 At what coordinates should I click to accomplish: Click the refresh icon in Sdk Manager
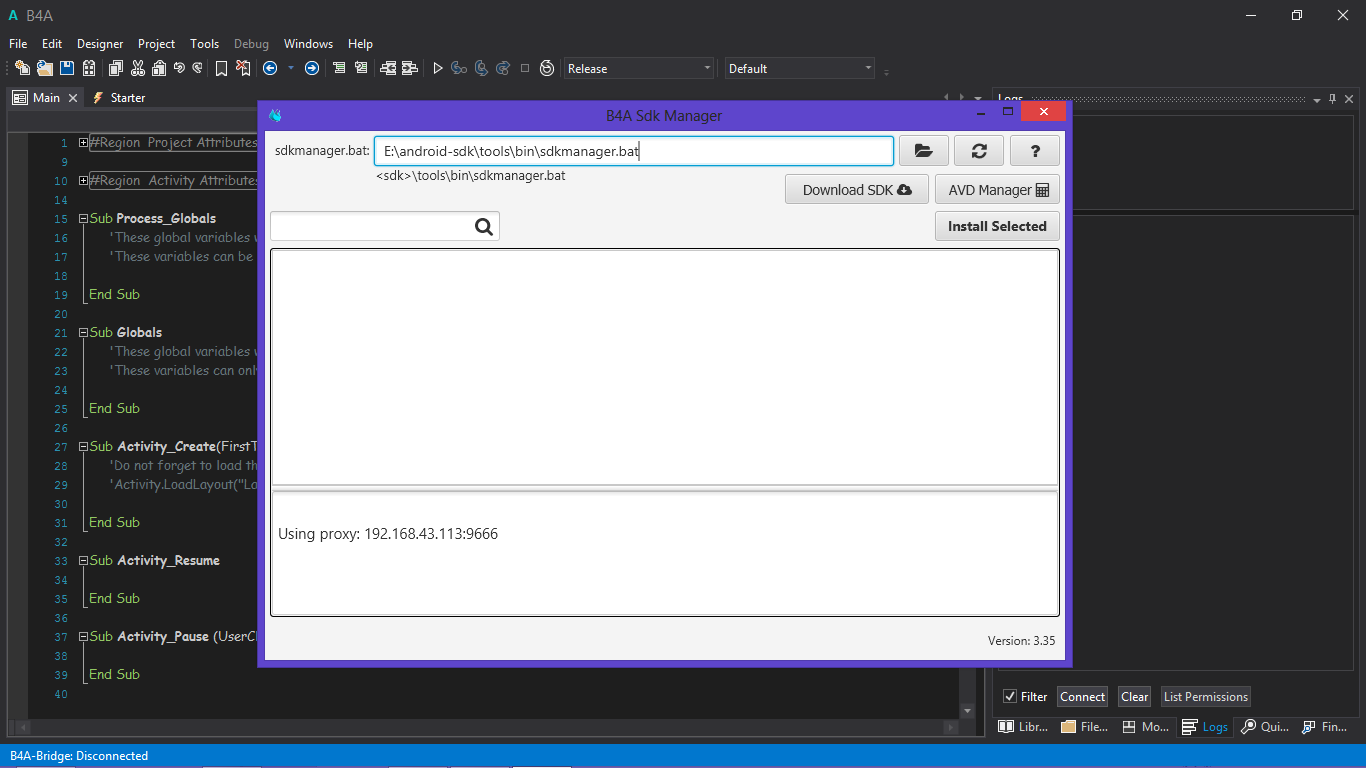[979, 151]
